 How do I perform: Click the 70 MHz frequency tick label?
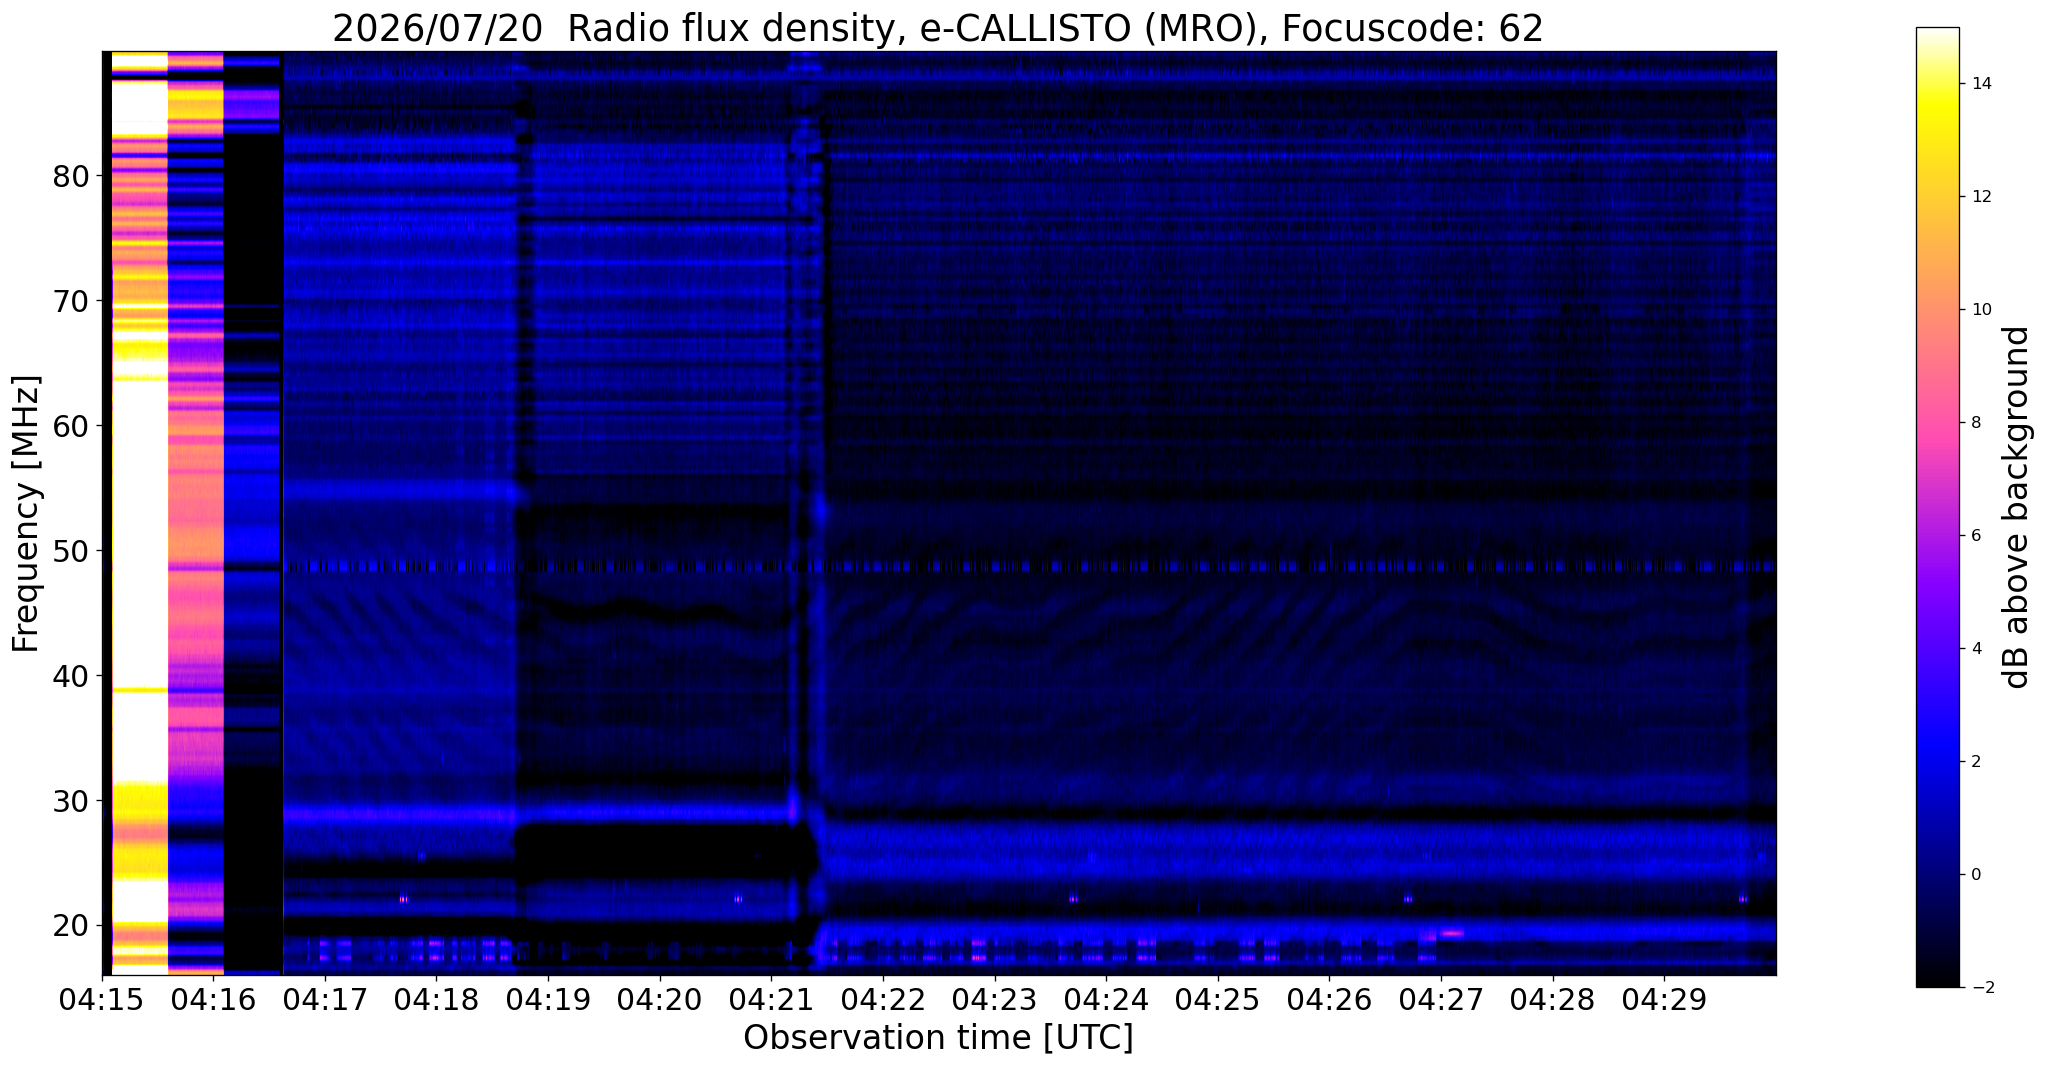(71, 301)
